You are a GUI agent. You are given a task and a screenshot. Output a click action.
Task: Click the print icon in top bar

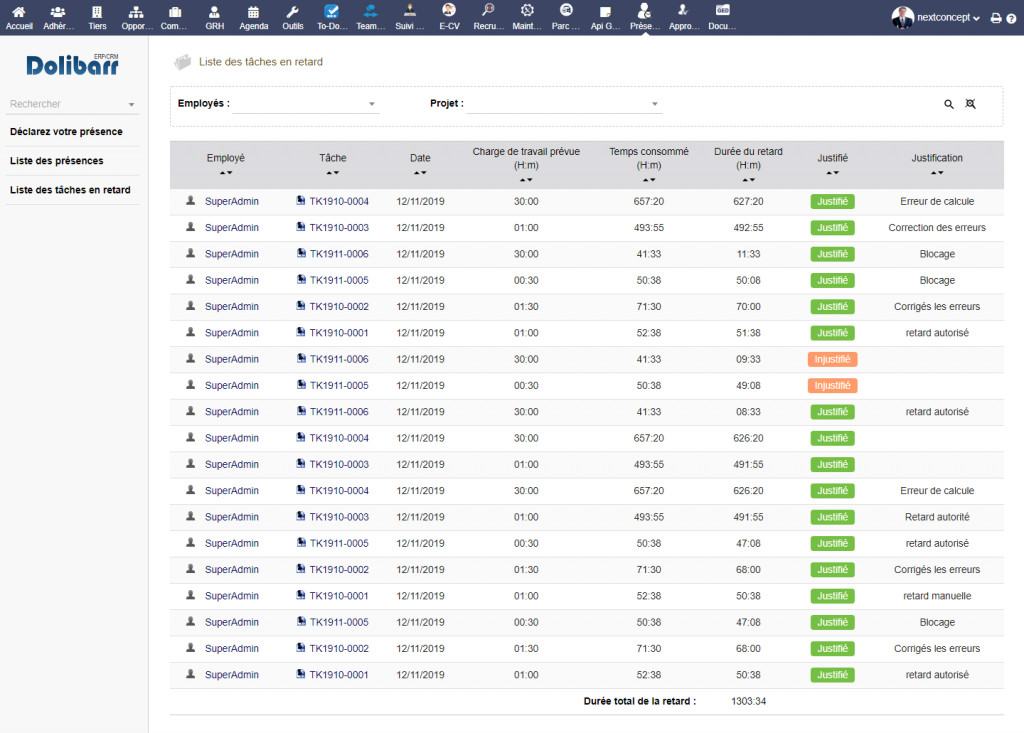(996, 18)
